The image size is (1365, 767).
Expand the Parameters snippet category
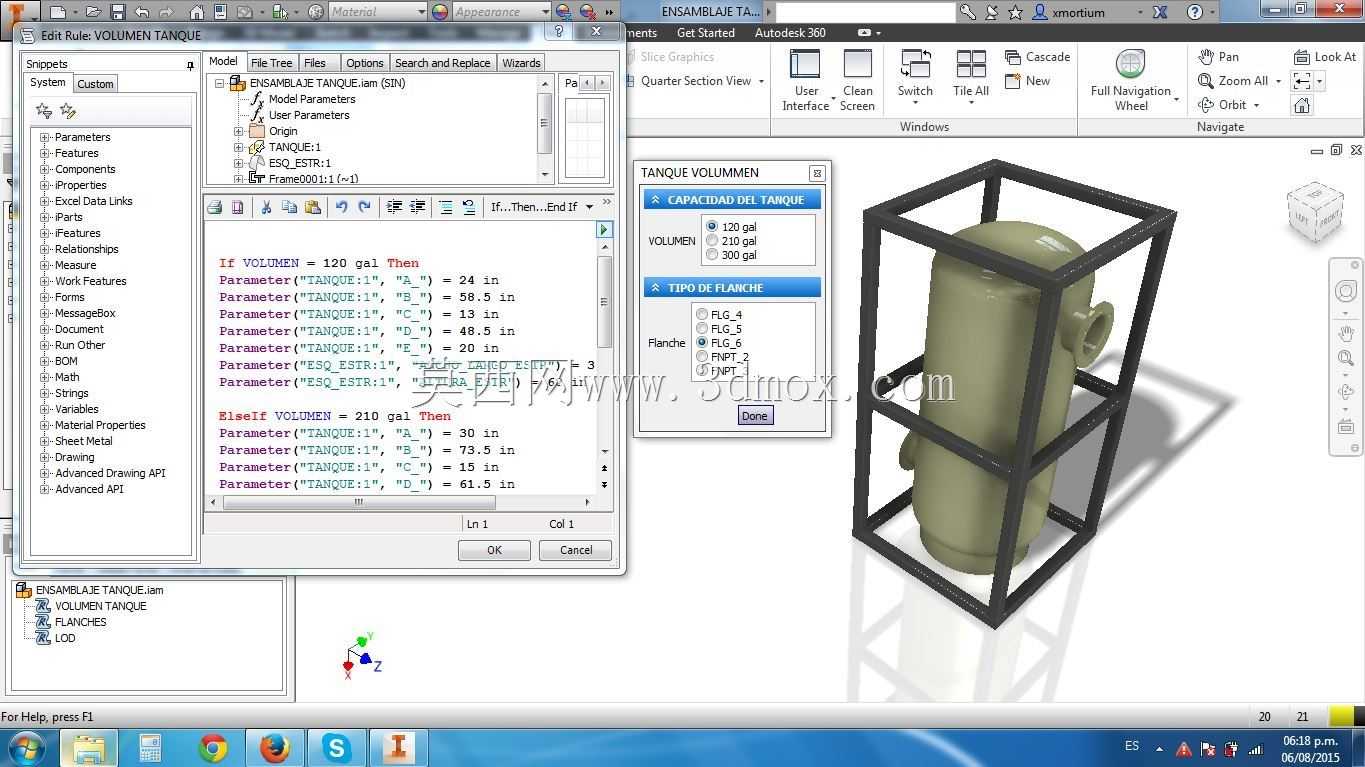(x=44, y=138)
